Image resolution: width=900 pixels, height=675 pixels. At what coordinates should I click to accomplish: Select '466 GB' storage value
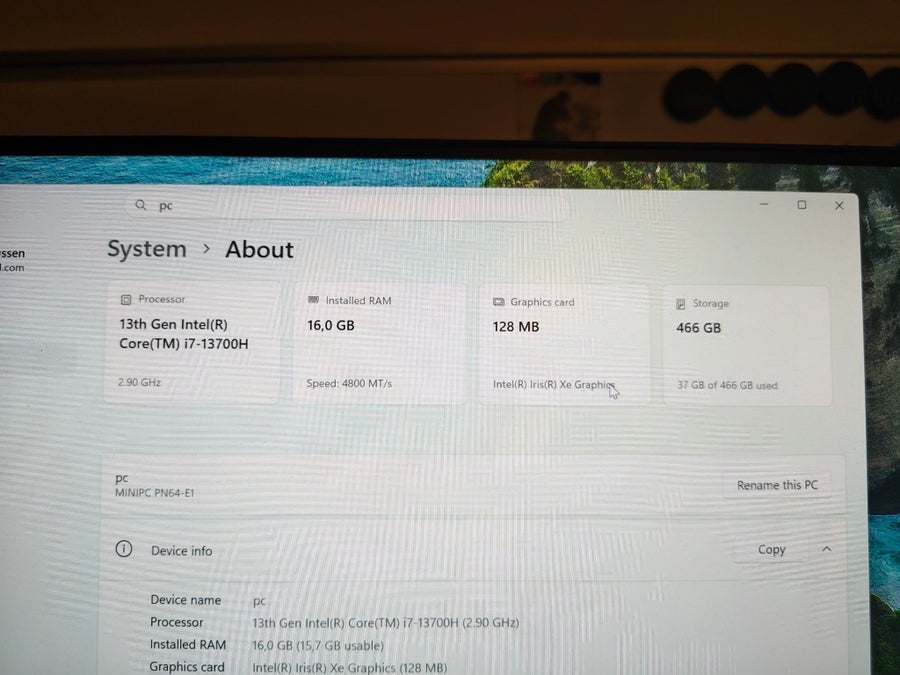699,328
